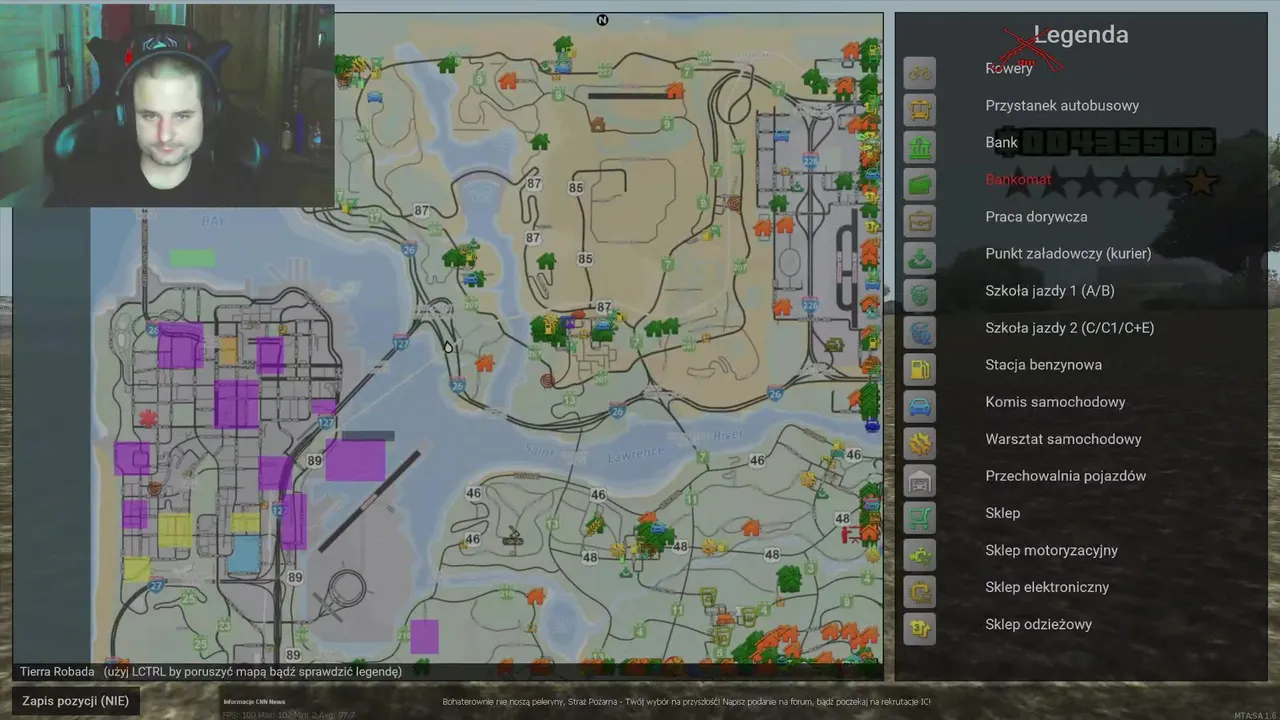Click the Sklep odzieżowy clothing icon

[x=920, y=627]
